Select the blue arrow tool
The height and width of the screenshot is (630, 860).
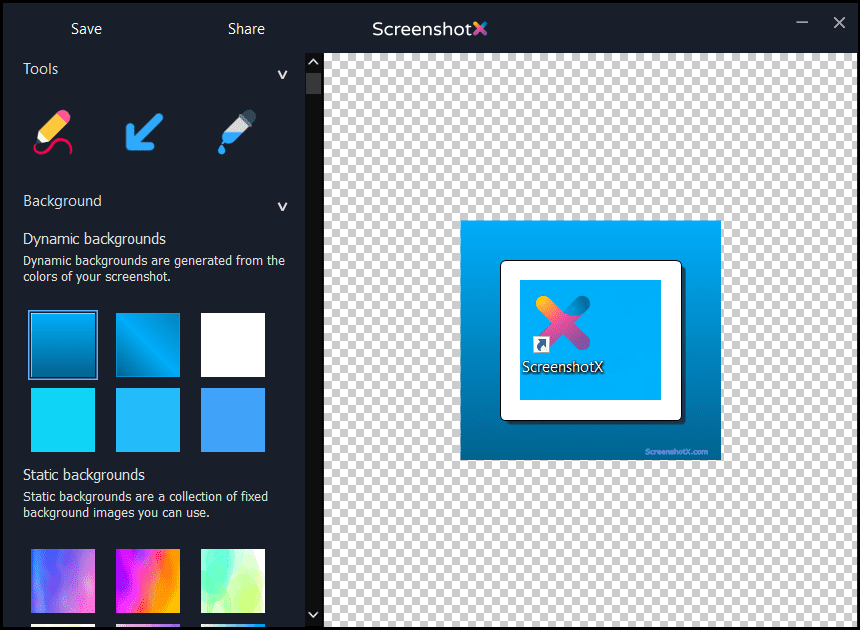pos(144,132)
